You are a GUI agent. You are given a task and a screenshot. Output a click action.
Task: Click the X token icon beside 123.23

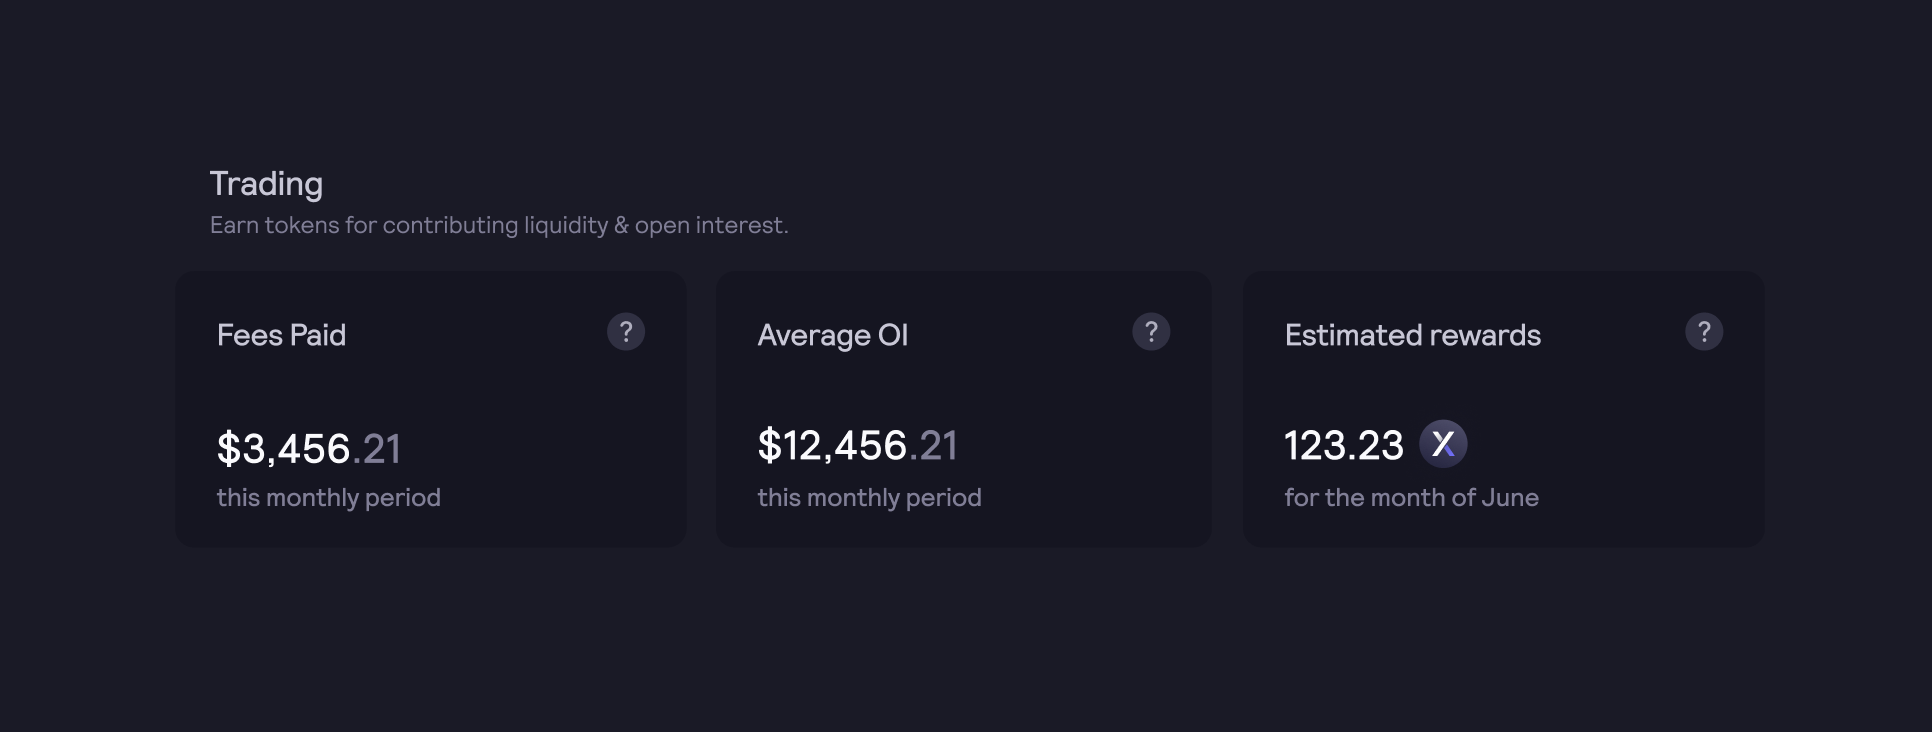(x=1443, y=444)
